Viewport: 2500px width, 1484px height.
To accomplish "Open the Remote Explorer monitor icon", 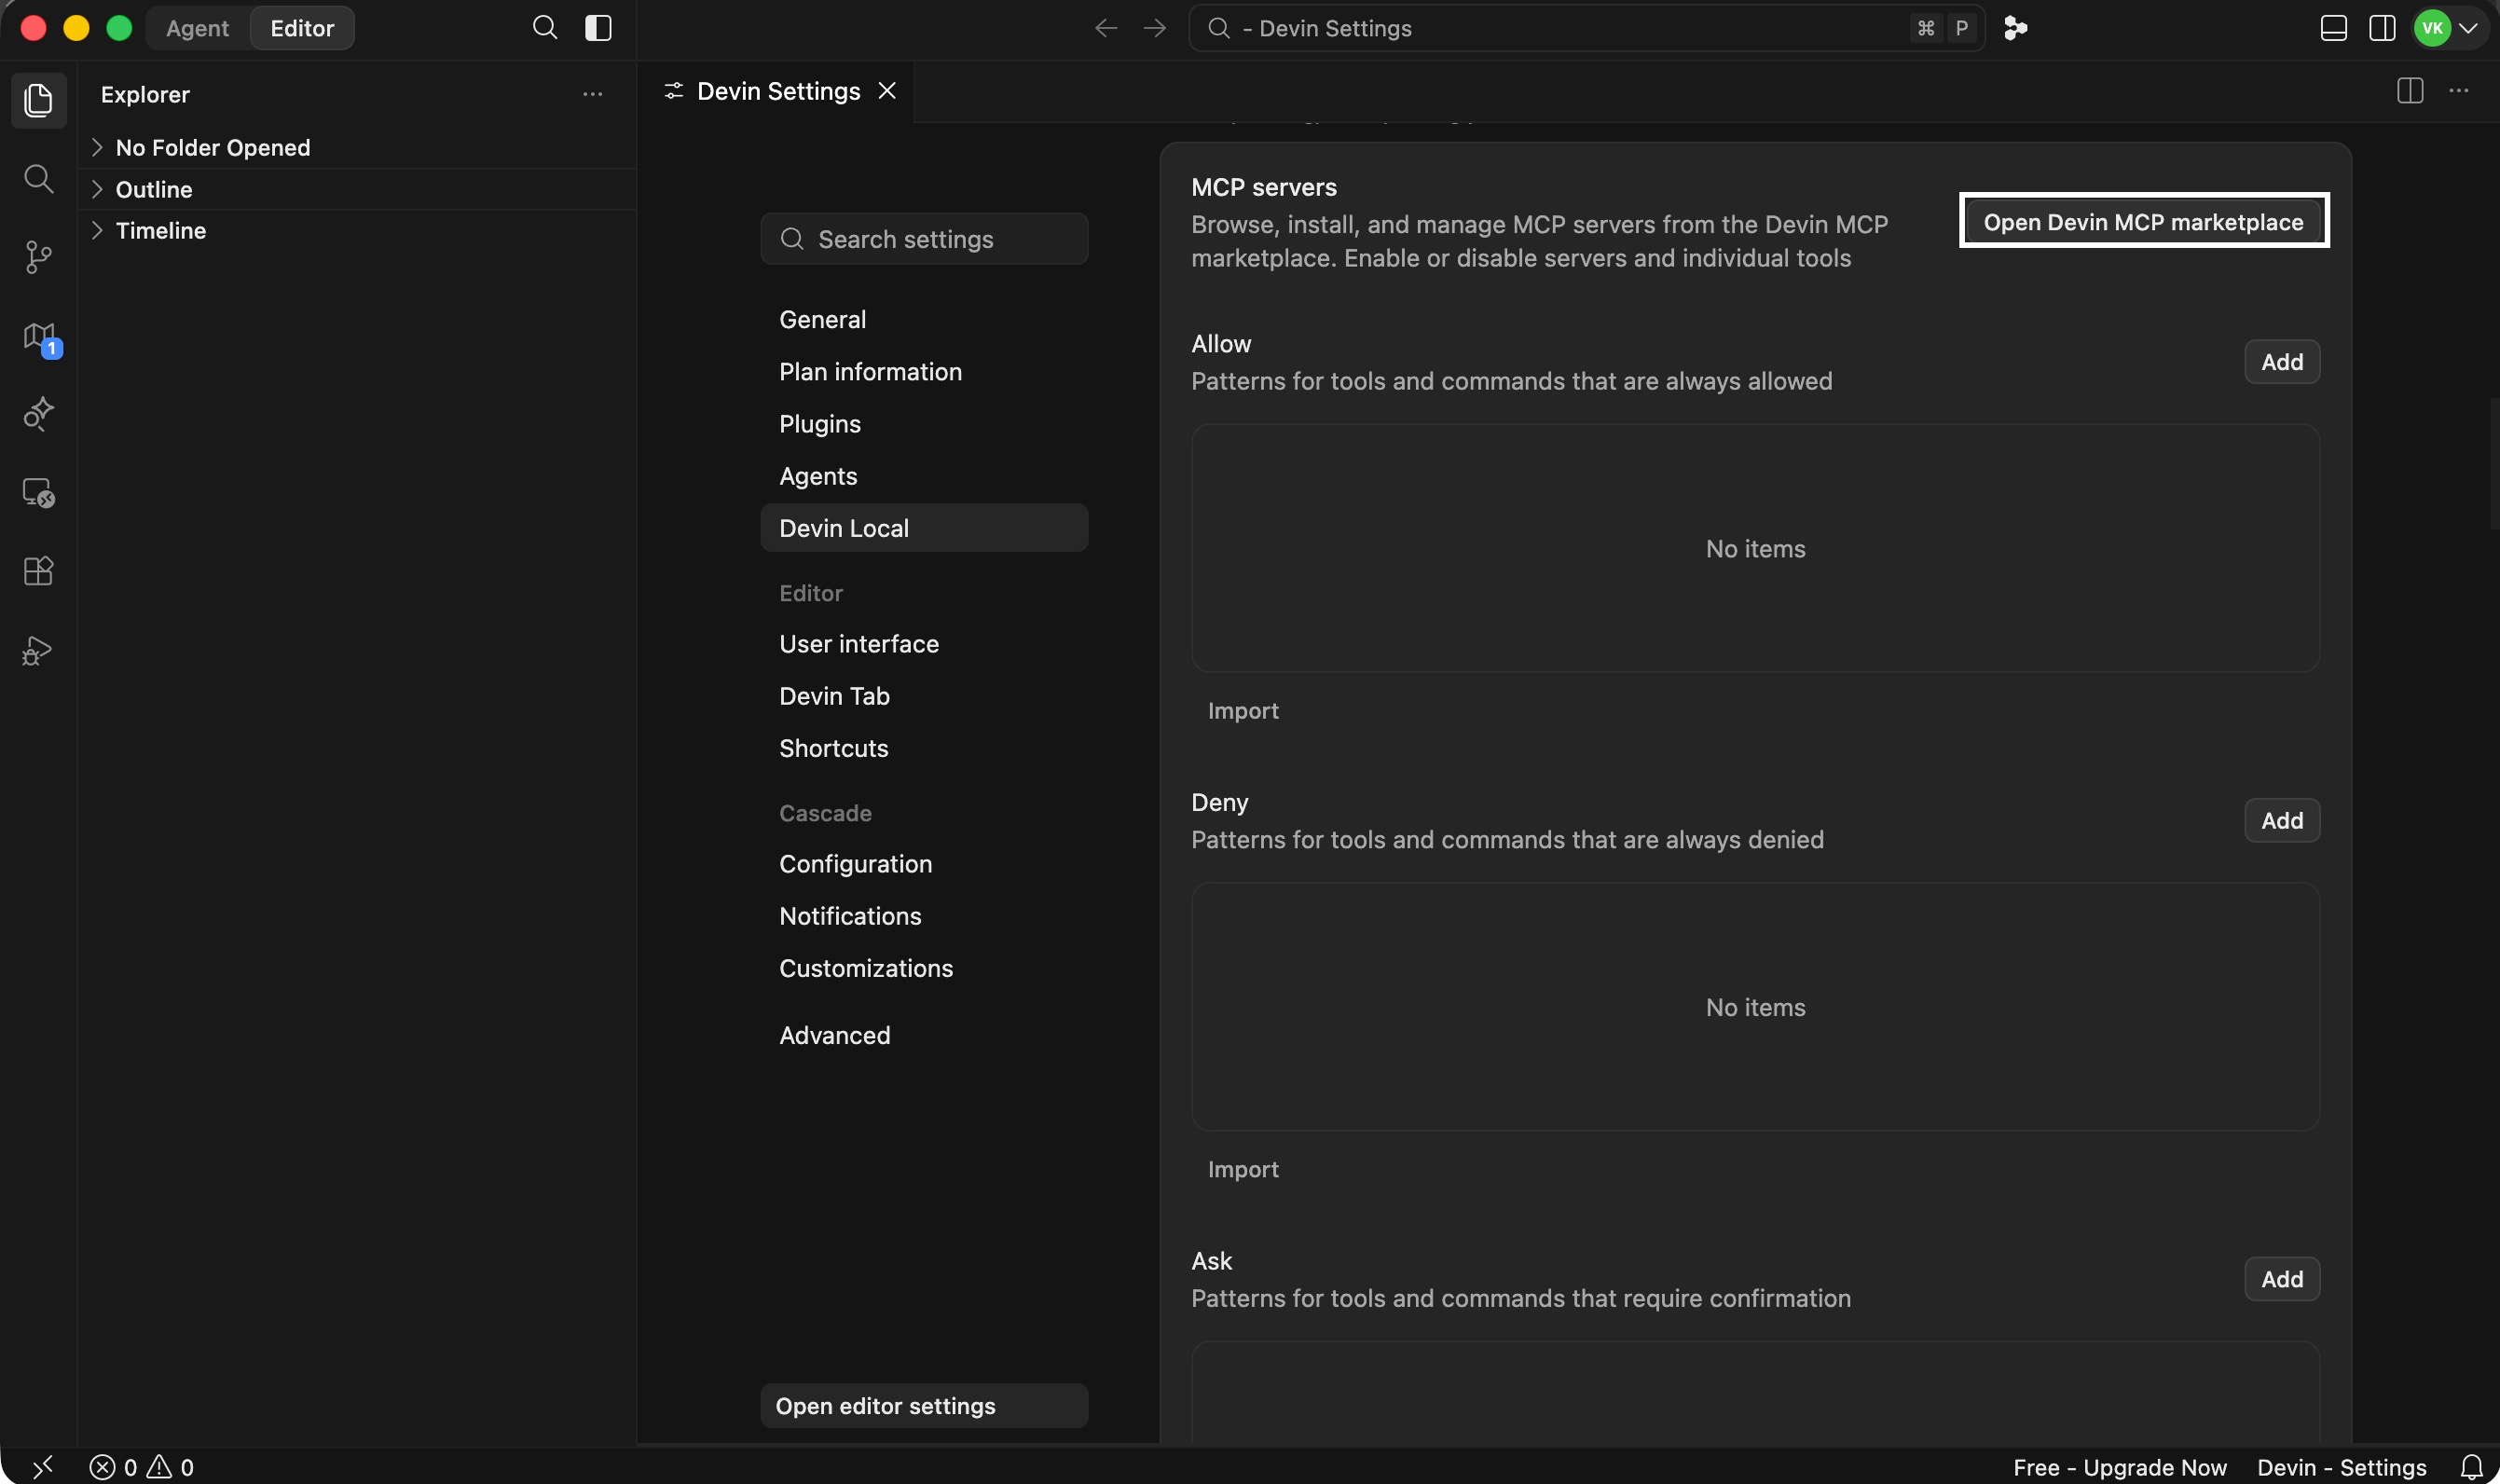I will pyautogui.click(x=38, y=492).
